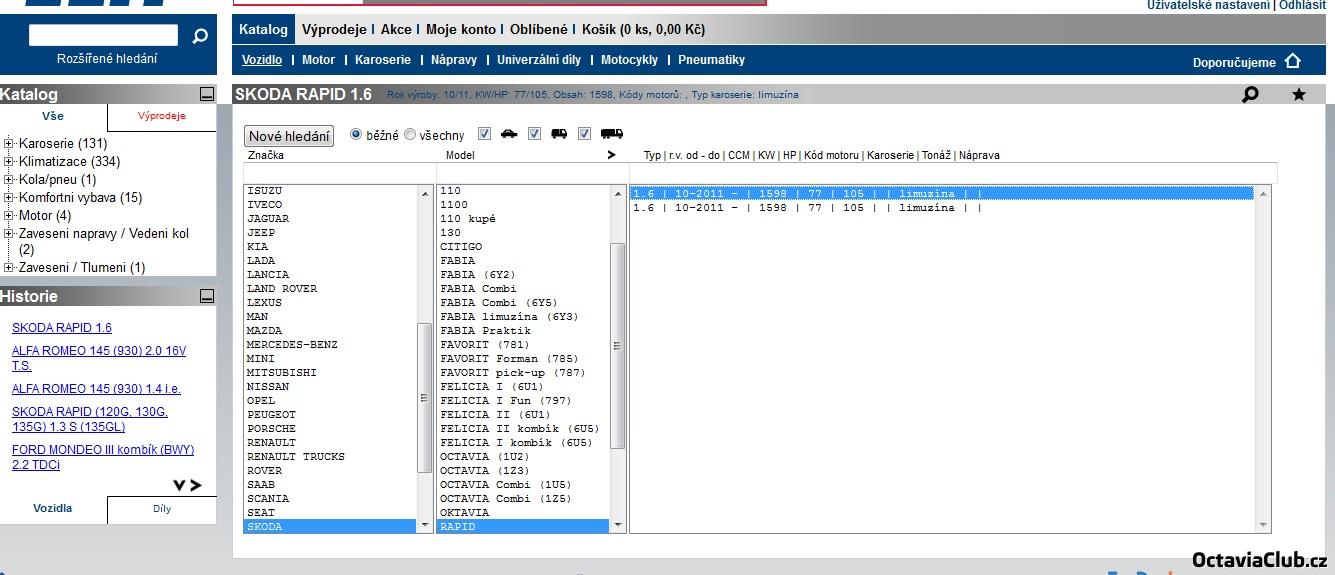The height and width of the screenshot is (575, 1335).
Task: Open Pneumatiky in the navigation menu
Action: [x=711, y=60]
